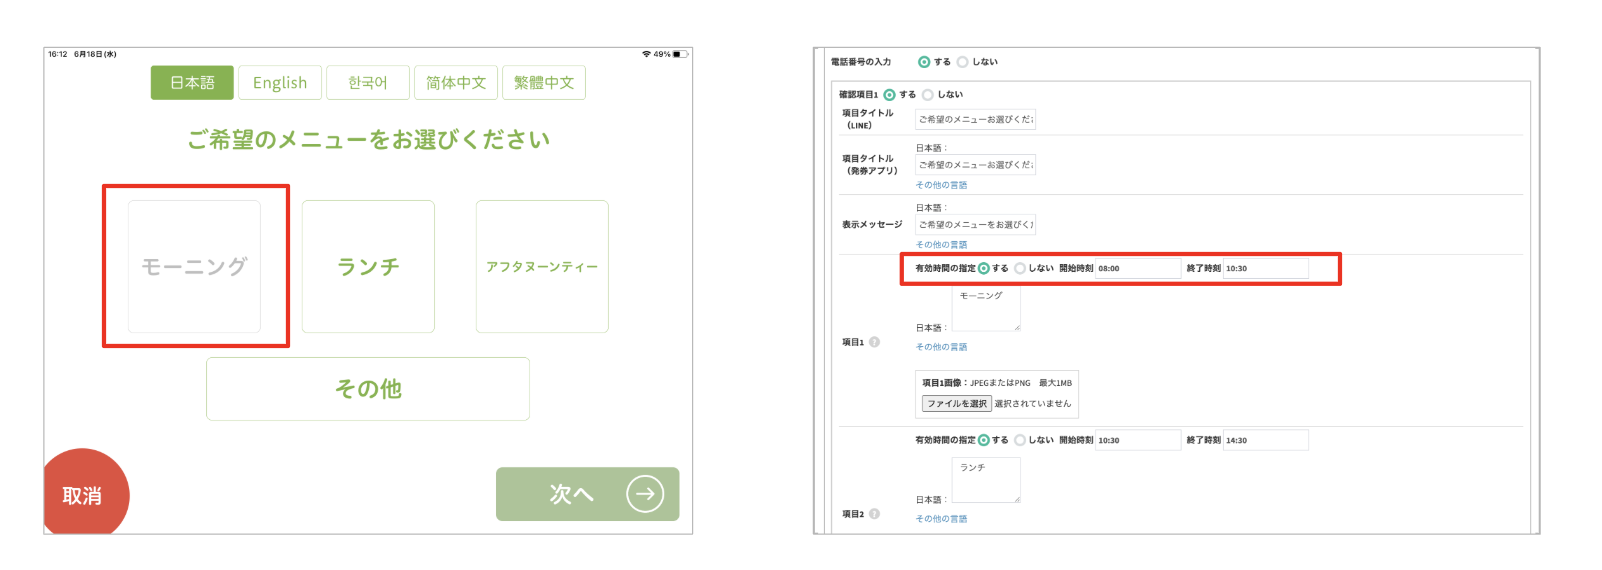Tap the 次へ next button
1602x570 pixels.
[x=588, y=494]
